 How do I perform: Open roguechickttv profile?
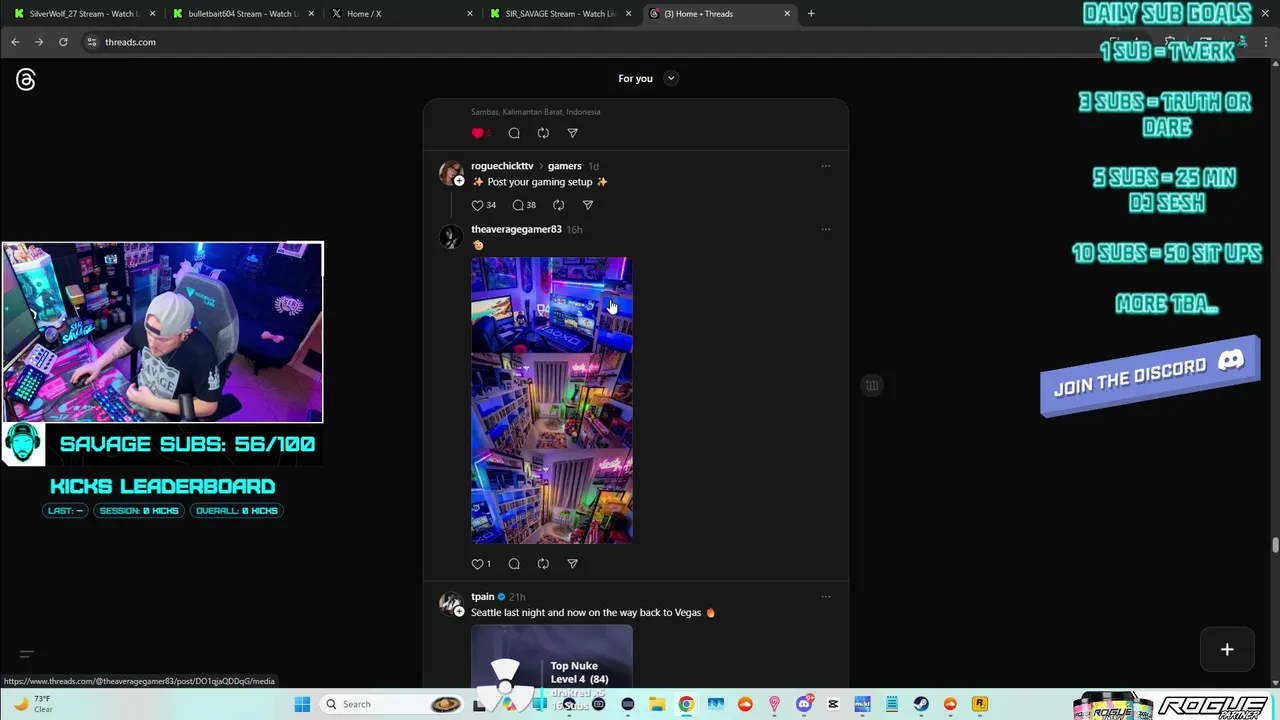tap(502, 166)
